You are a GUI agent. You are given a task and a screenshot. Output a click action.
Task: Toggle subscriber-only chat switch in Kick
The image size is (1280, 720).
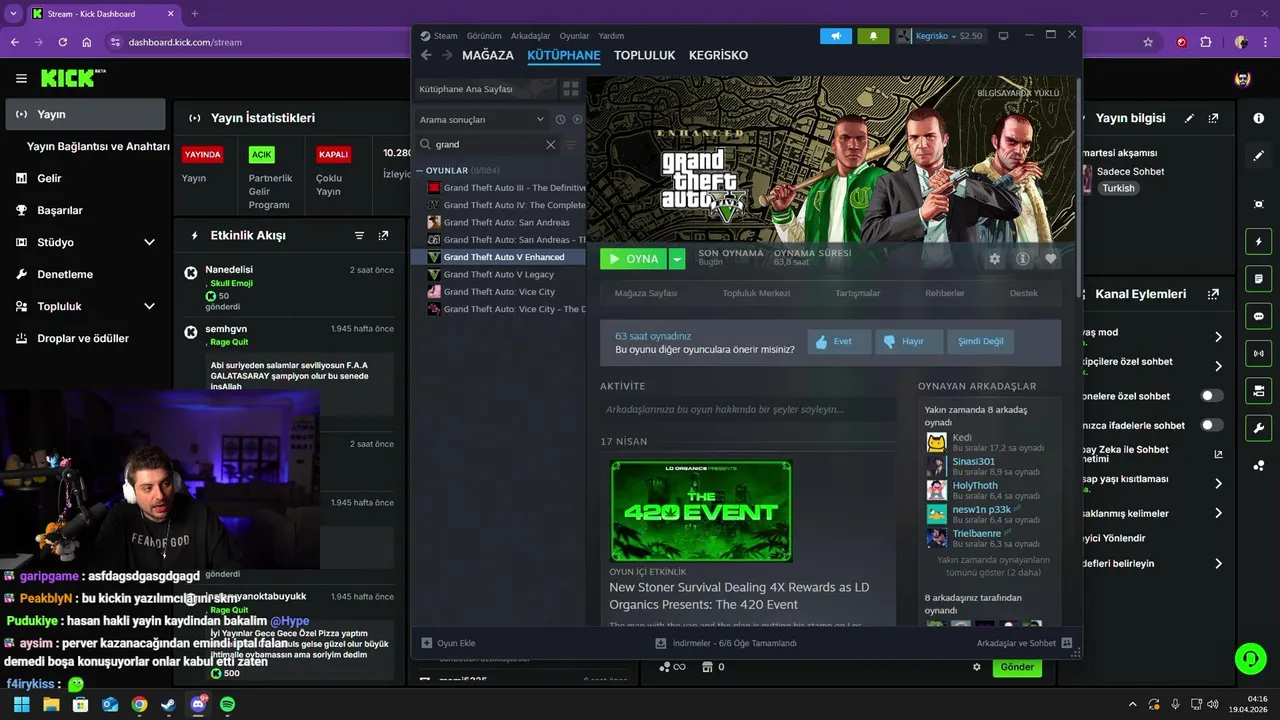[x=1211, y=396]
